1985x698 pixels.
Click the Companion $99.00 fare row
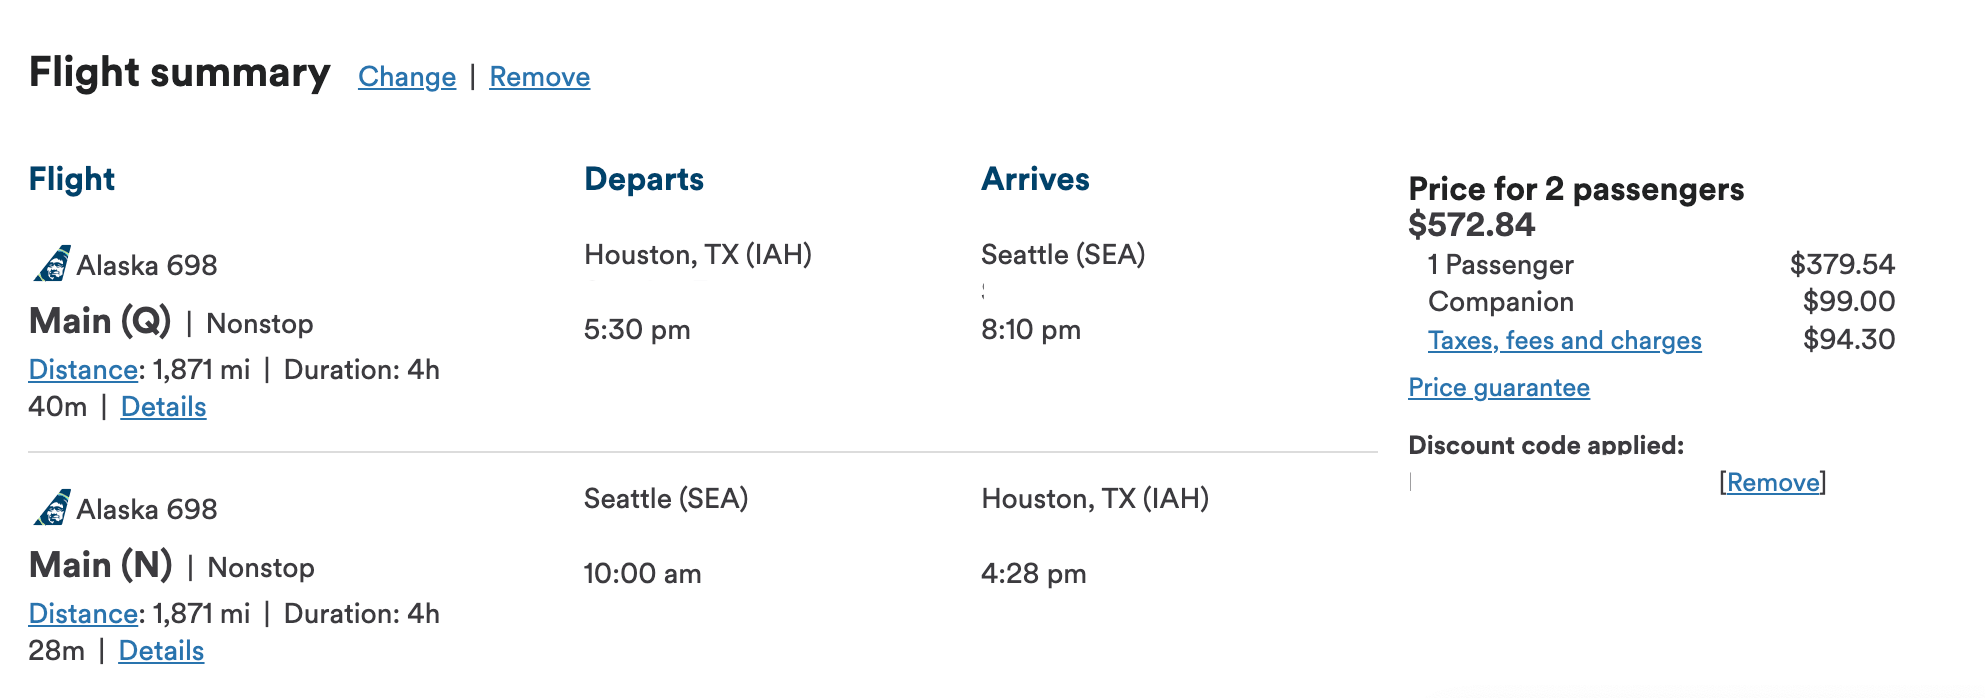point(1661,302)
